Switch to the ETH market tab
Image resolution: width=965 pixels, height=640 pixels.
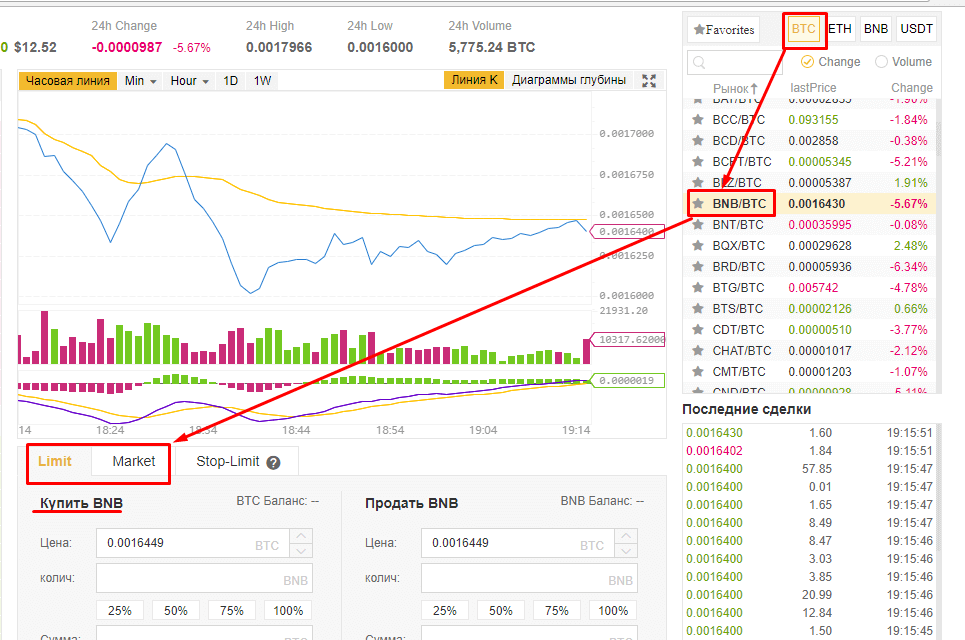pyautogui.click(x=840, y=29)
